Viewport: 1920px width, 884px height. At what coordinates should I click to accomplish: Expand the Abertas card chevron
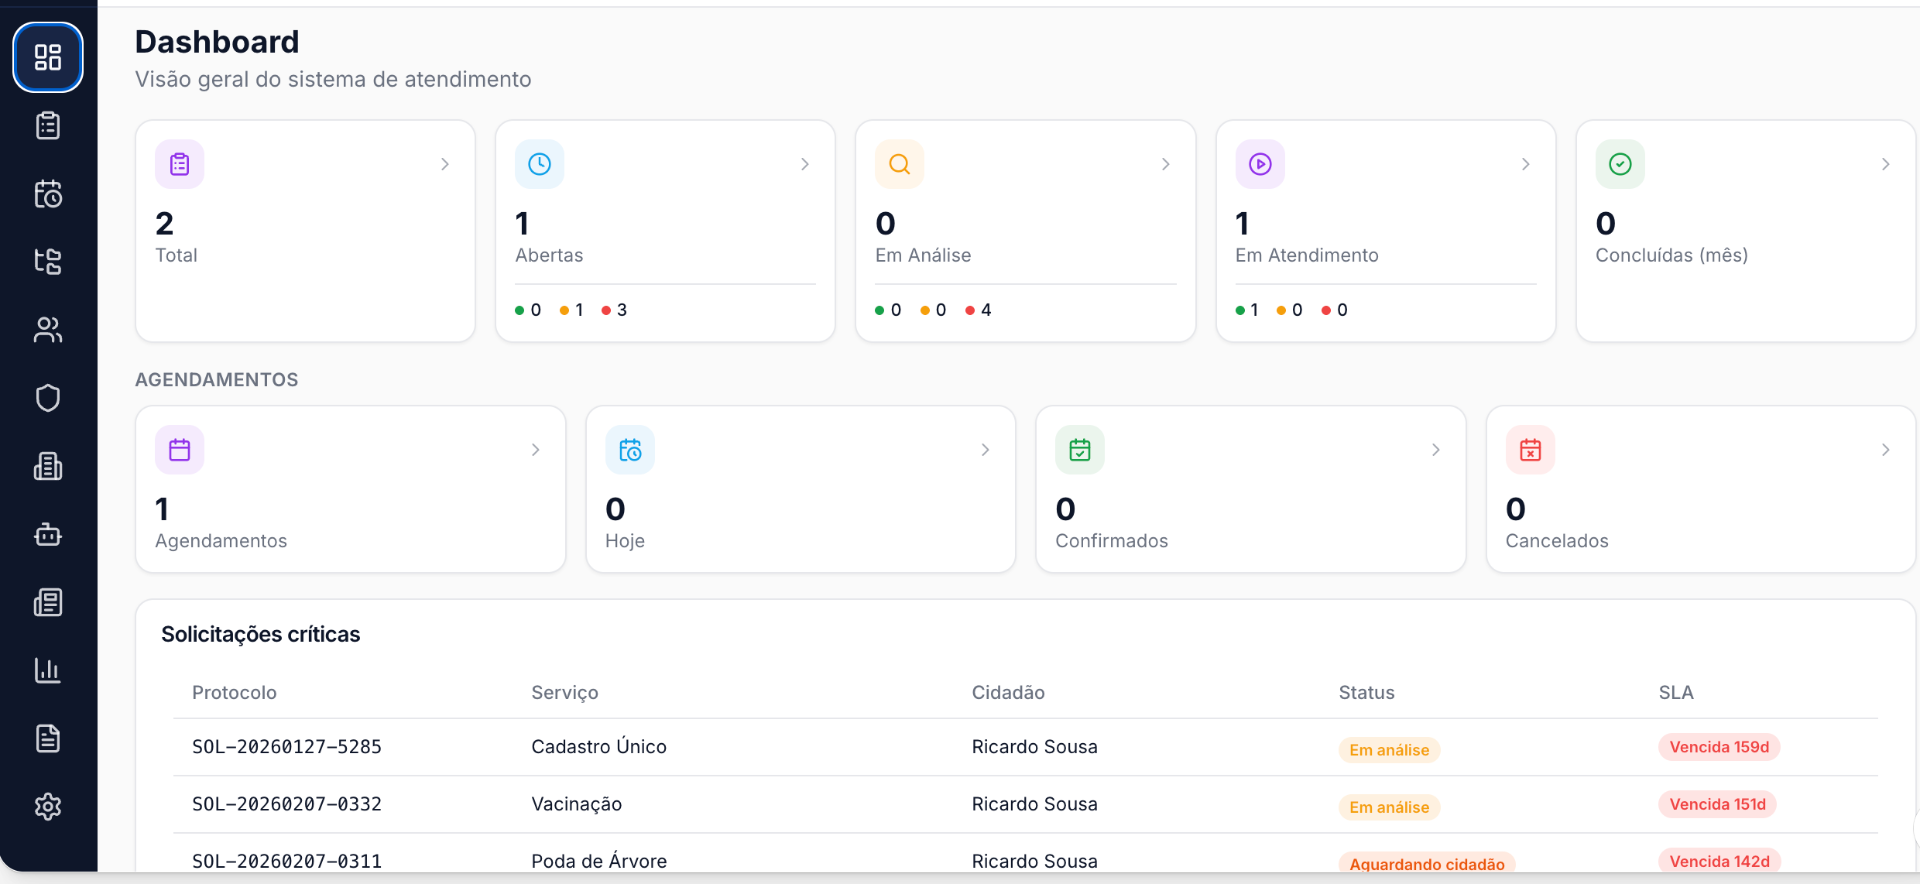pyautogui.click(x=805, y=164)
